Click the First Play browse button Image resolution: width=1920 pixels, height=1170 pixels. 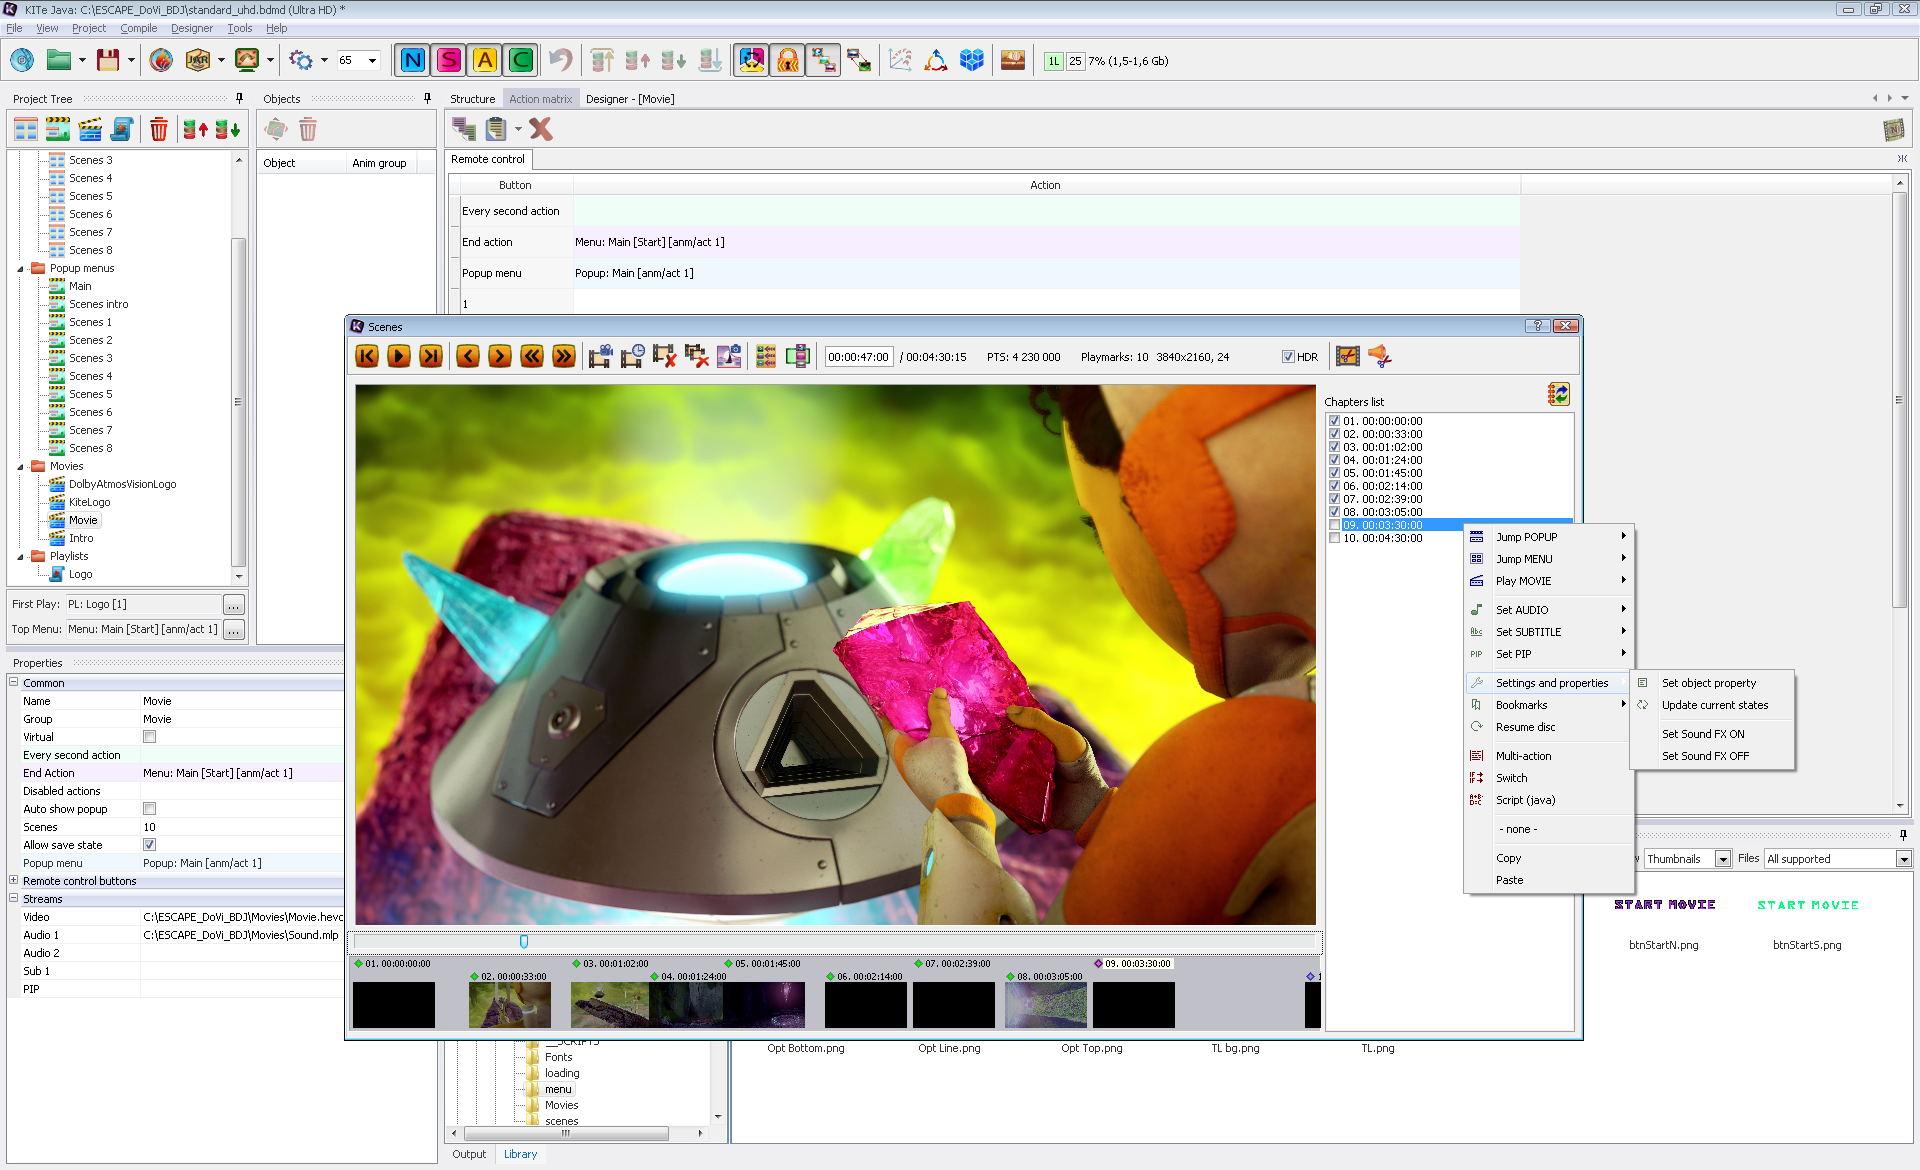coord(233,605)
